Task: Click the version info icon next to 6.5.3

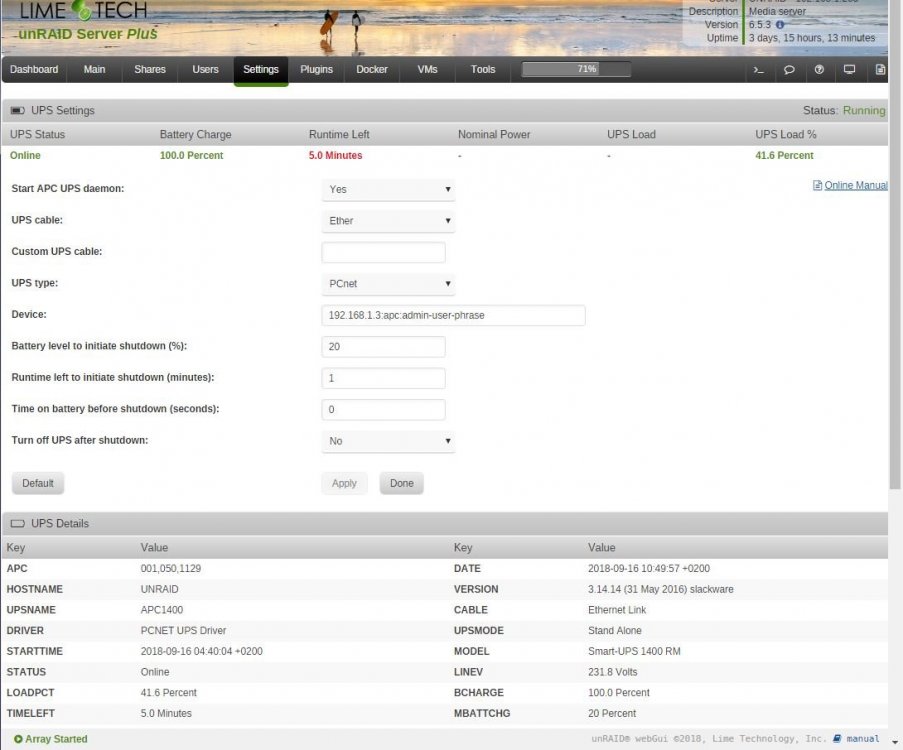Action: 780,25
